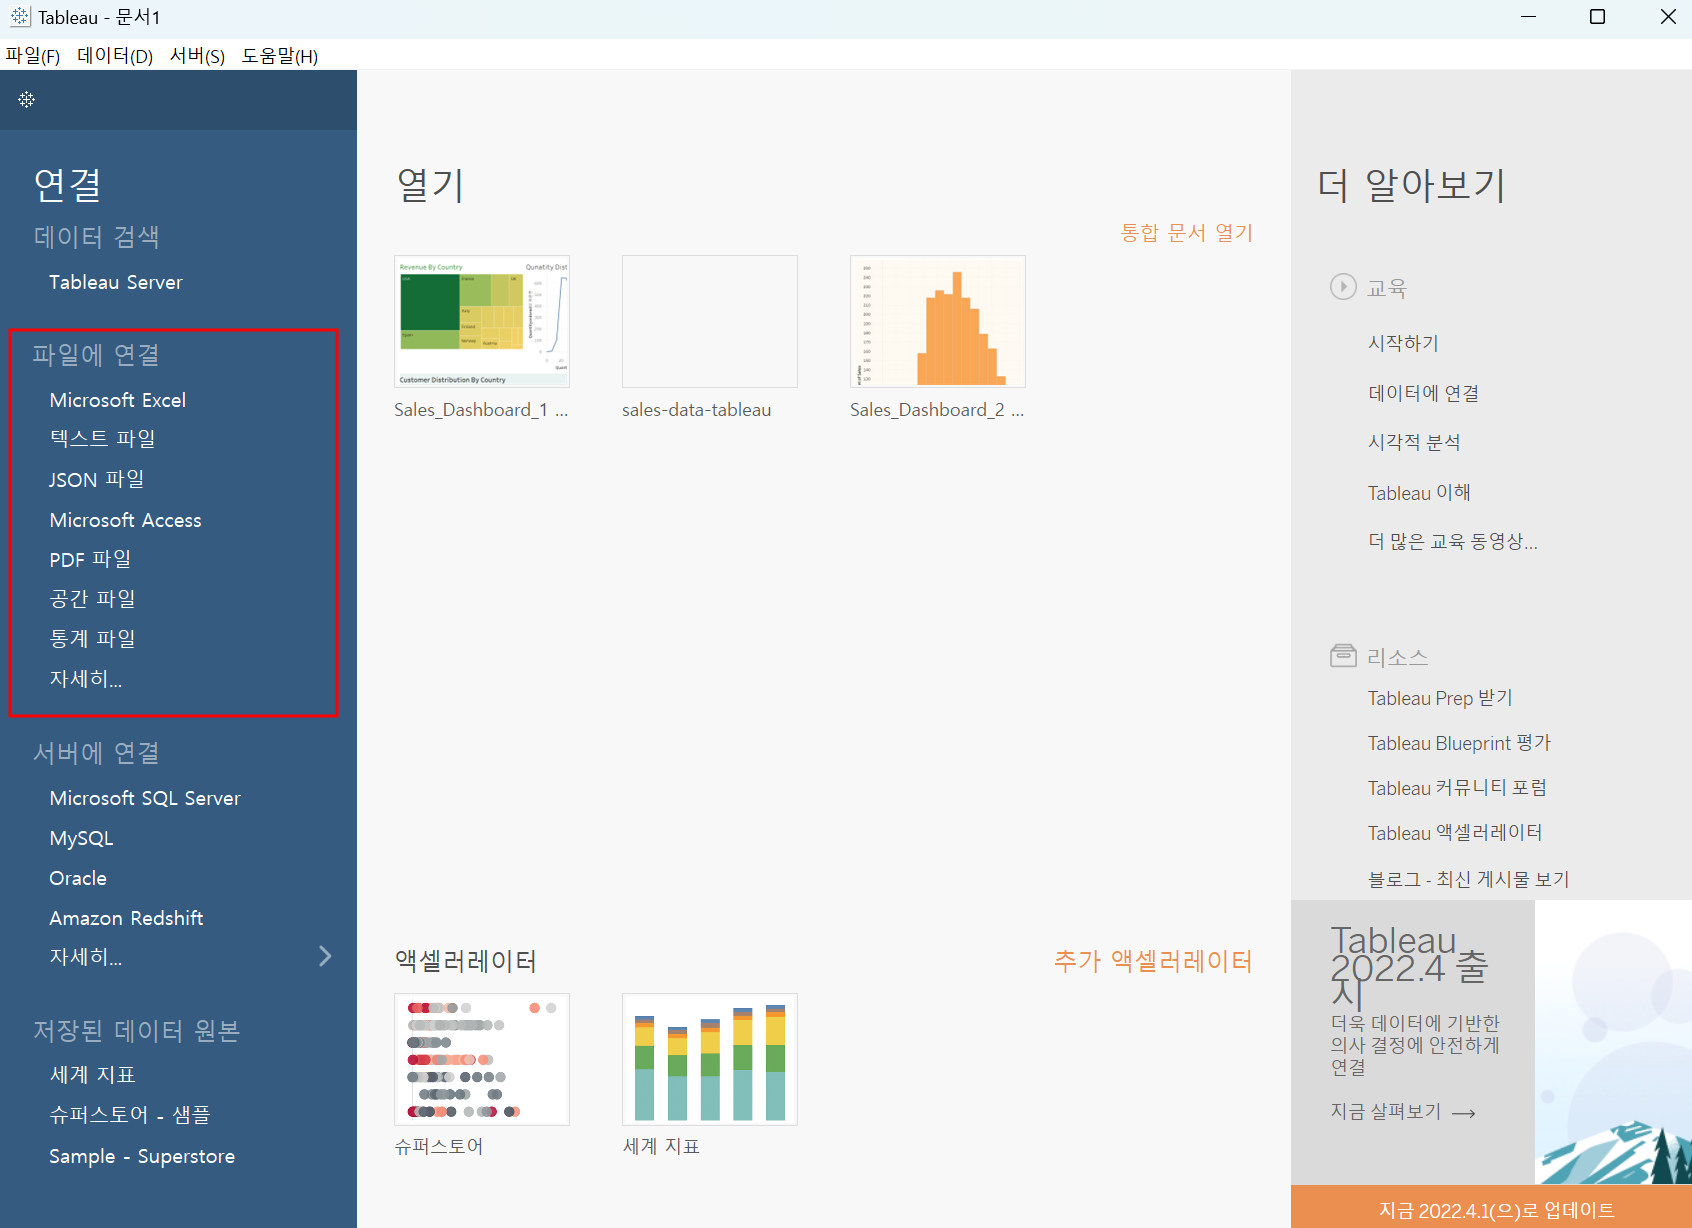Open Tableau 액셀러레이터 resource link
Image resolution: width=1692 pixels, height=1228 pixels.
[x=1455, y=833]
